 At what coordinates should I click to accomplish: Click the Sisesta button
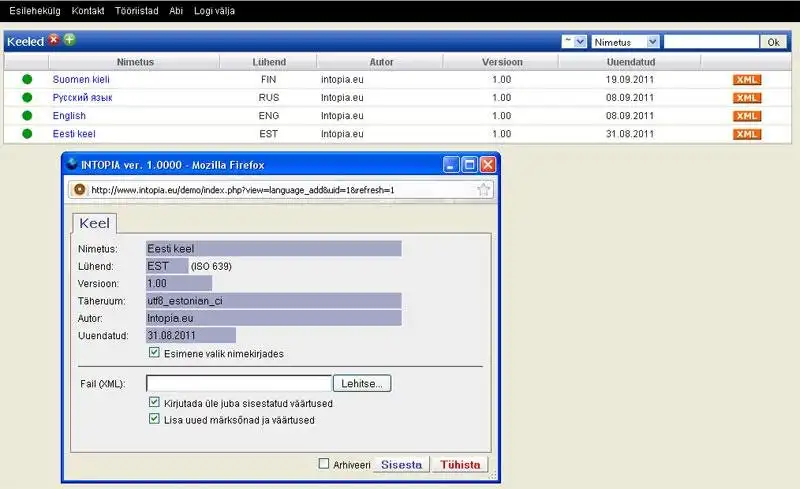click(401, 464)
